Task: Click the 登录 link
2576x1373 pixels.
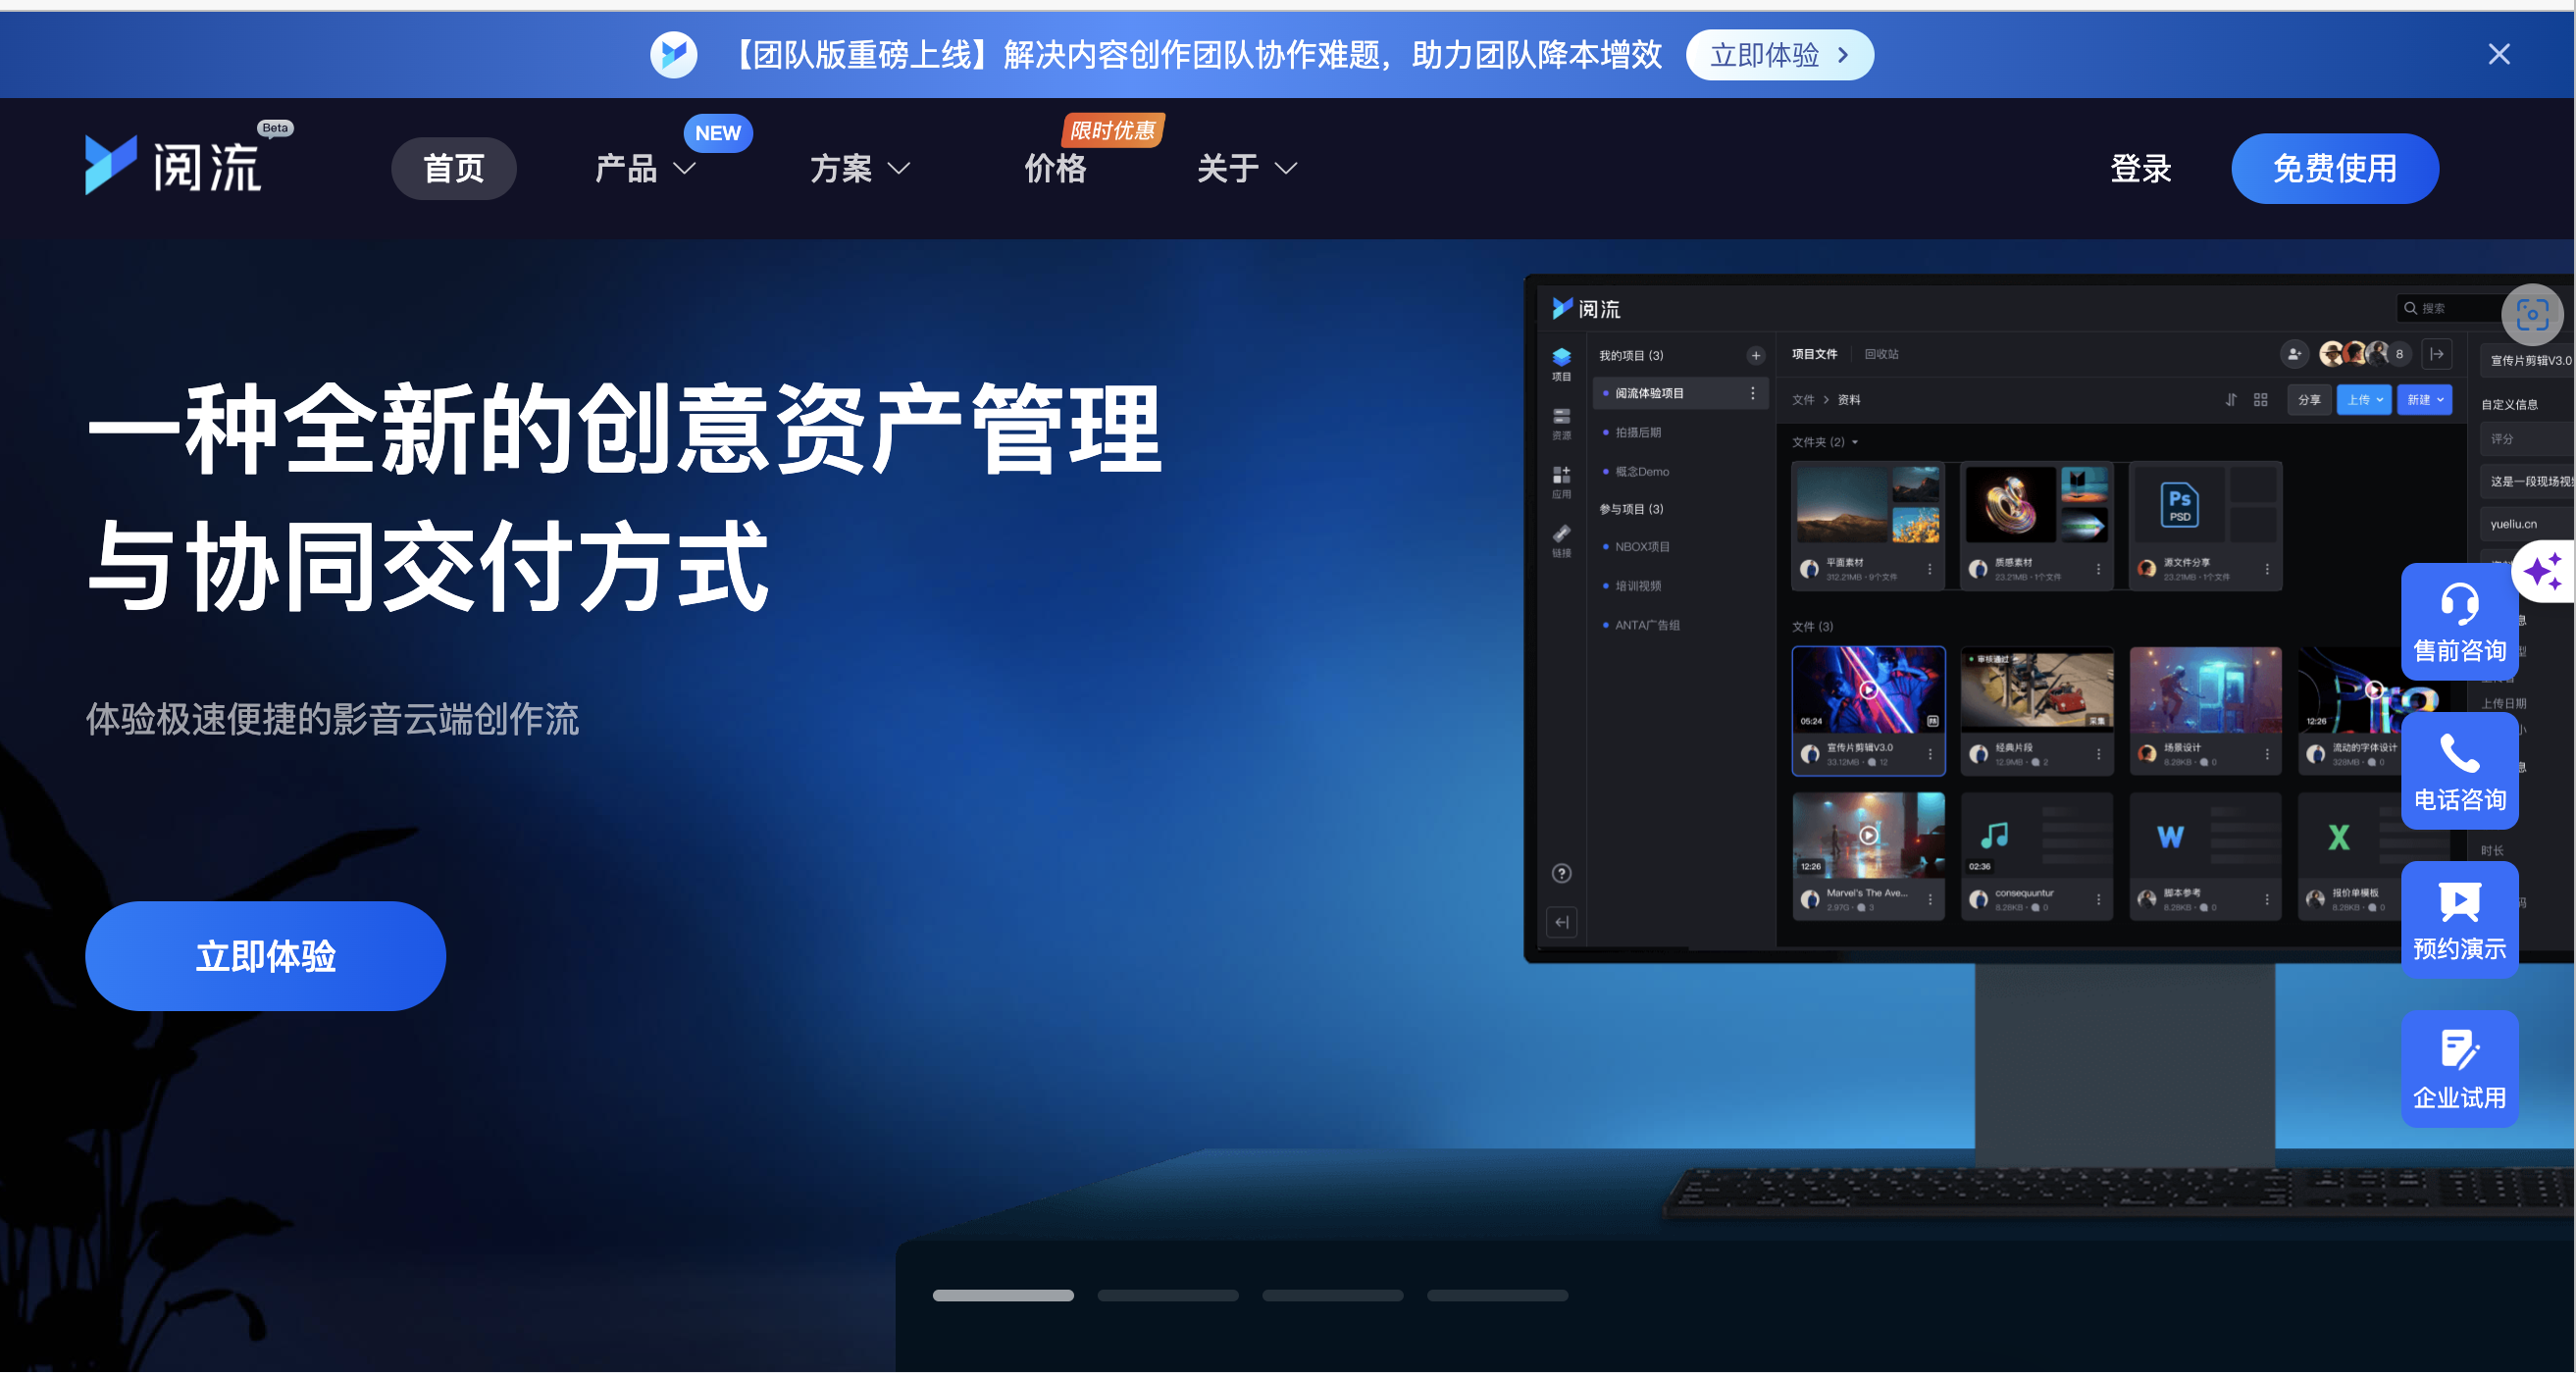Action: [2140, 168]
